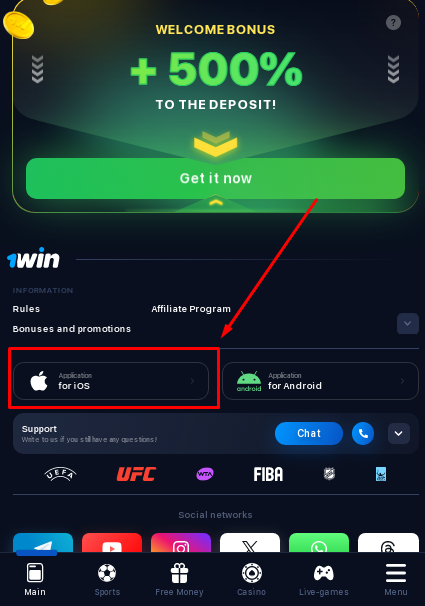Download the Application for Android
The width and height of the screenshot is (425, 606).
pos(320,381)
